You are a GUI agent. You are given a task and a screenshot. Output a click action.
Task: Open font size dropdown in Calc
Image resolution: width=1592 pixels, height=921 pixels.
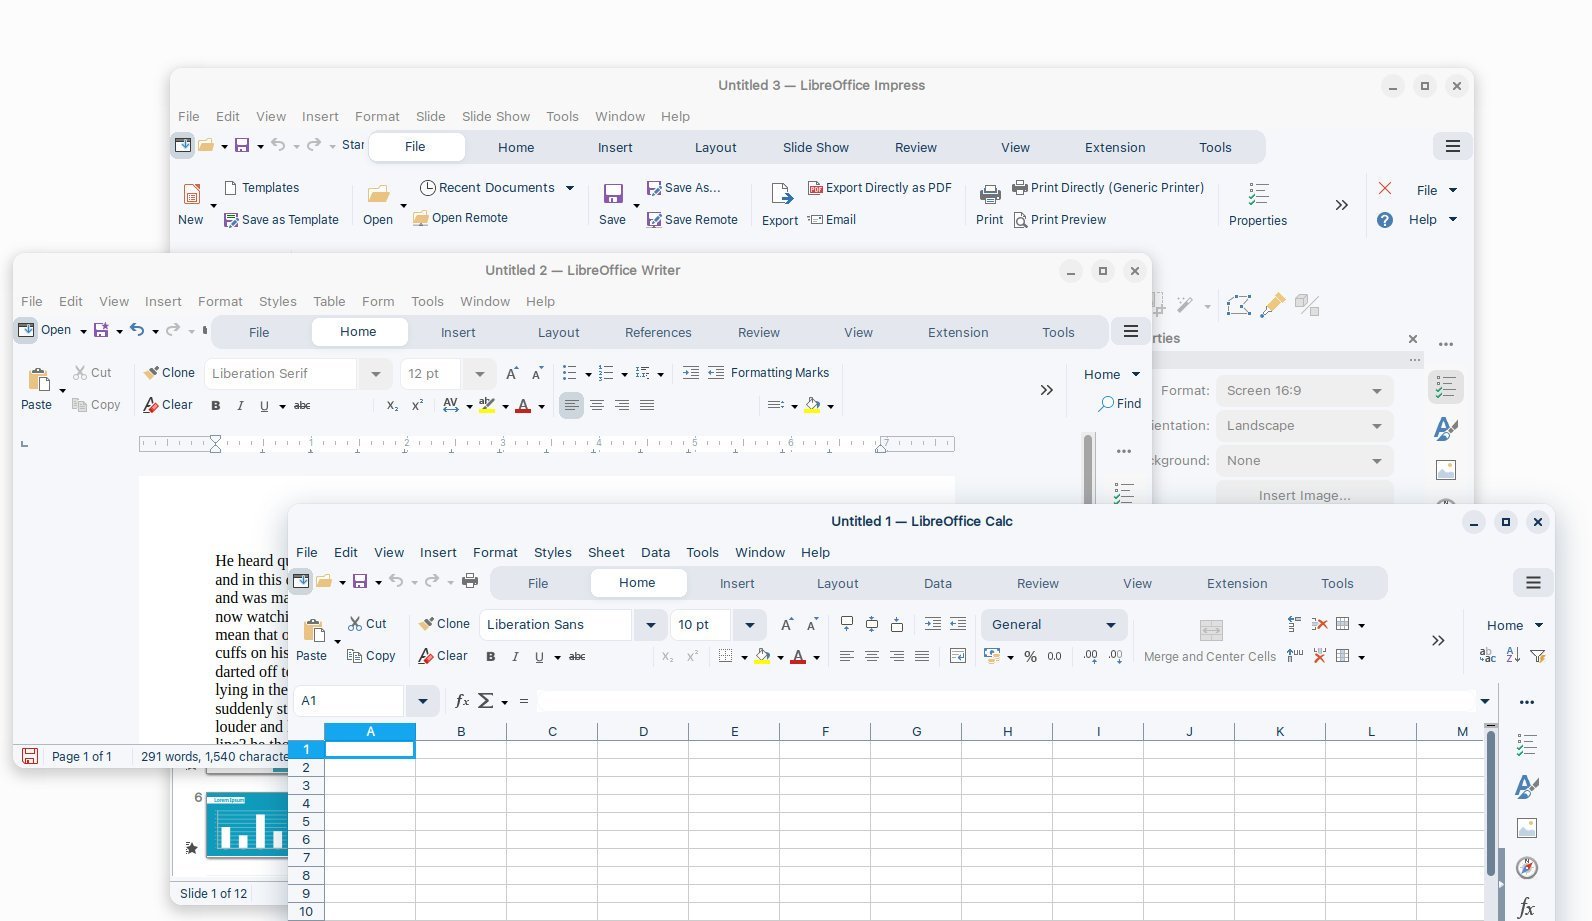point(749,625)
